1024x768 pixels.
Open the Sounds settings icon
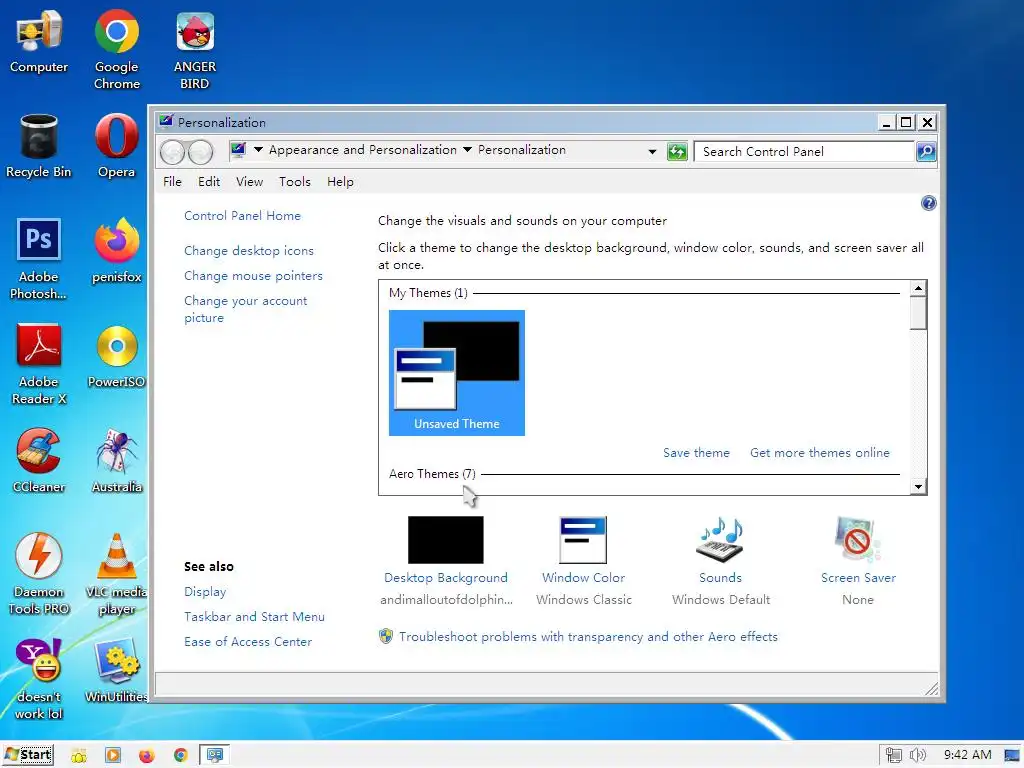[x=720, y=540]
